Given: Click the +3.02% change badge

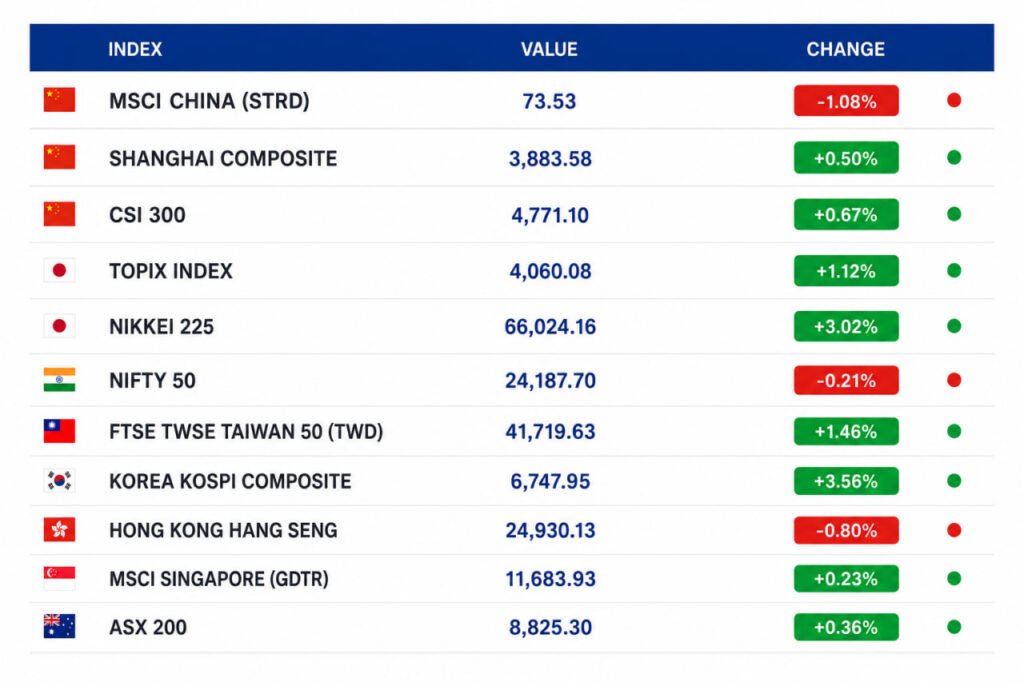Looking at the screenshot, I should (846, 326).
